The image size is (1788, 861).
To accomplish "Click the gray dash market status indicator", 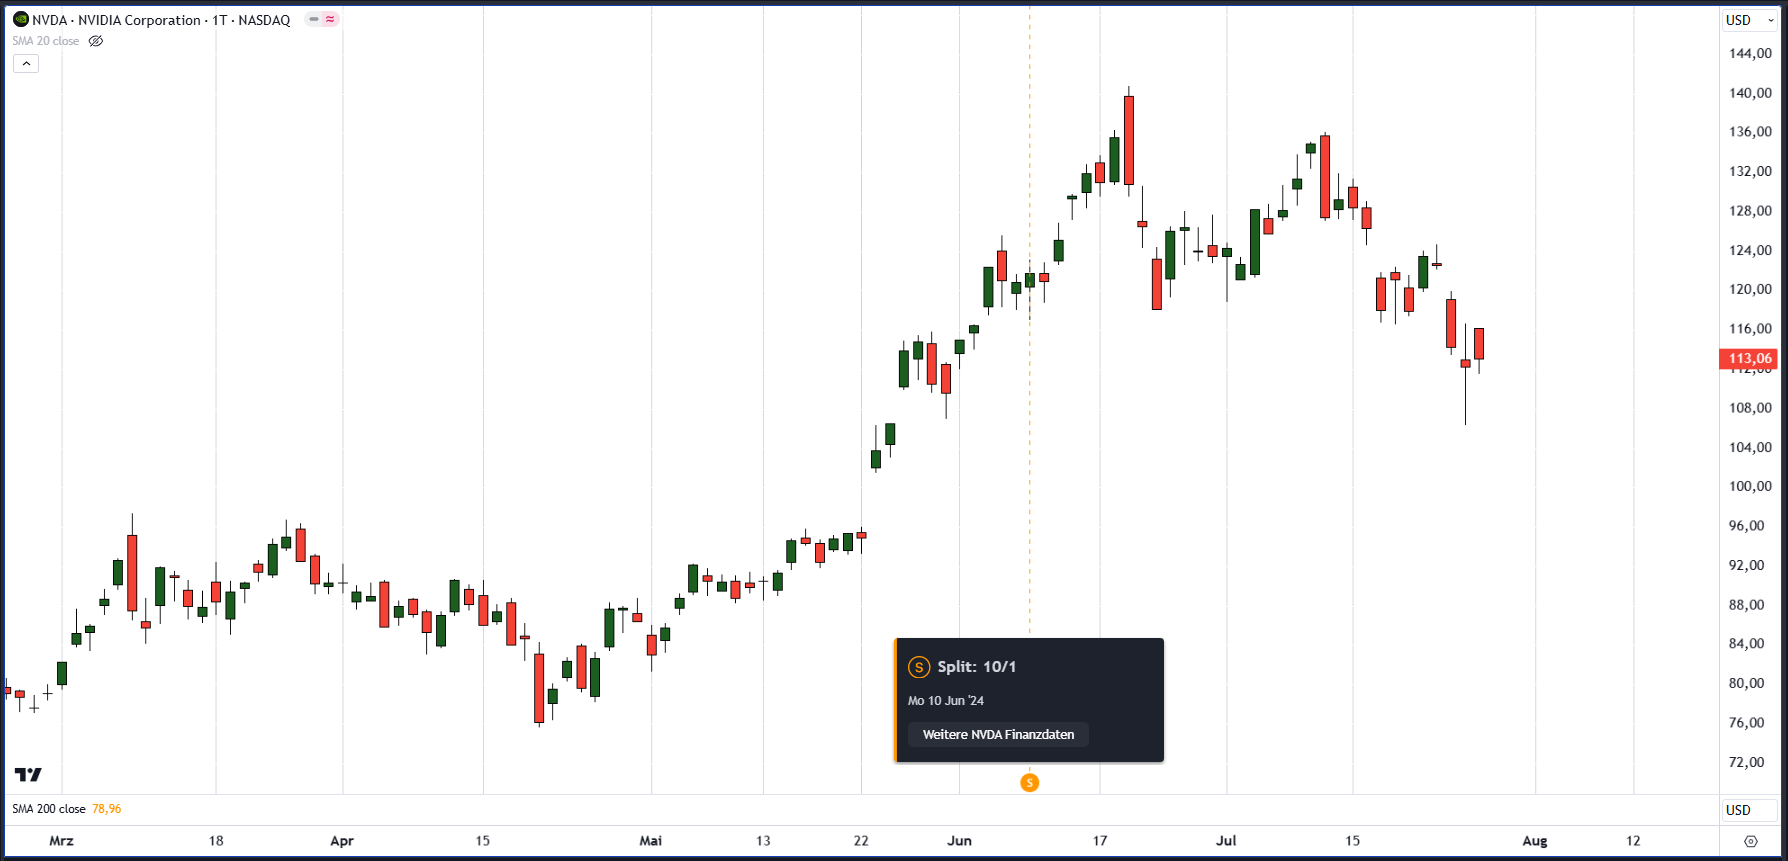I will [314, 19].
